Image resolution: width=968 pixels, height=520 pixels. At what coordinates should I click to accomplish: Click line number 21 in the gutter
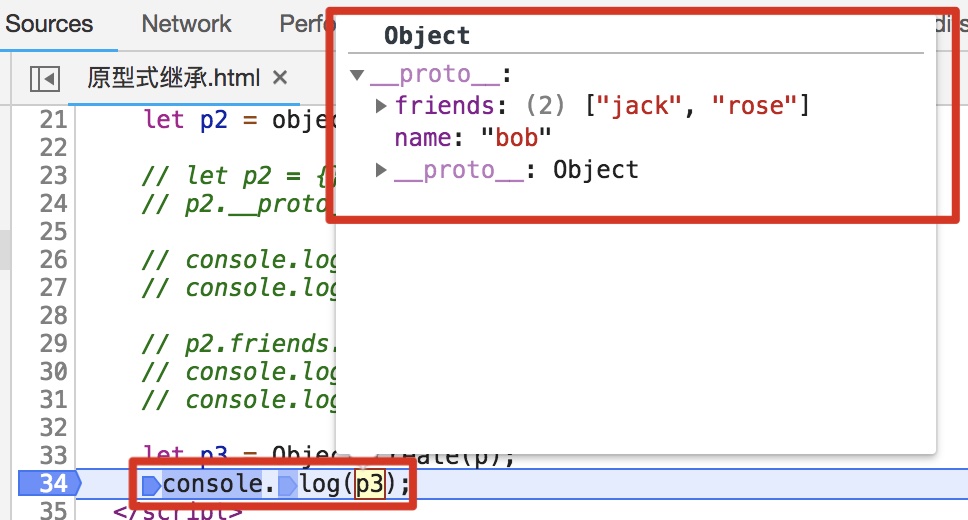[x=53, y=119]
